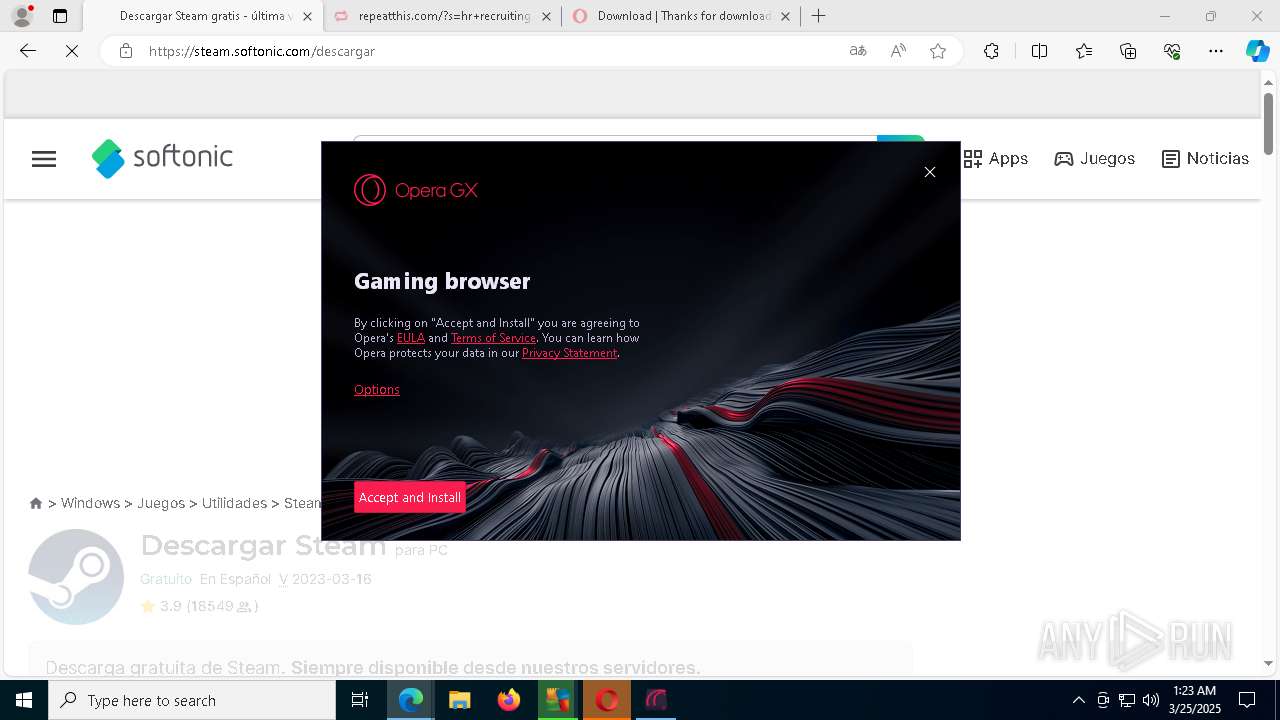Open Browser essentials heart icon
1280x720 pixels.
(x=1172, y=51)
